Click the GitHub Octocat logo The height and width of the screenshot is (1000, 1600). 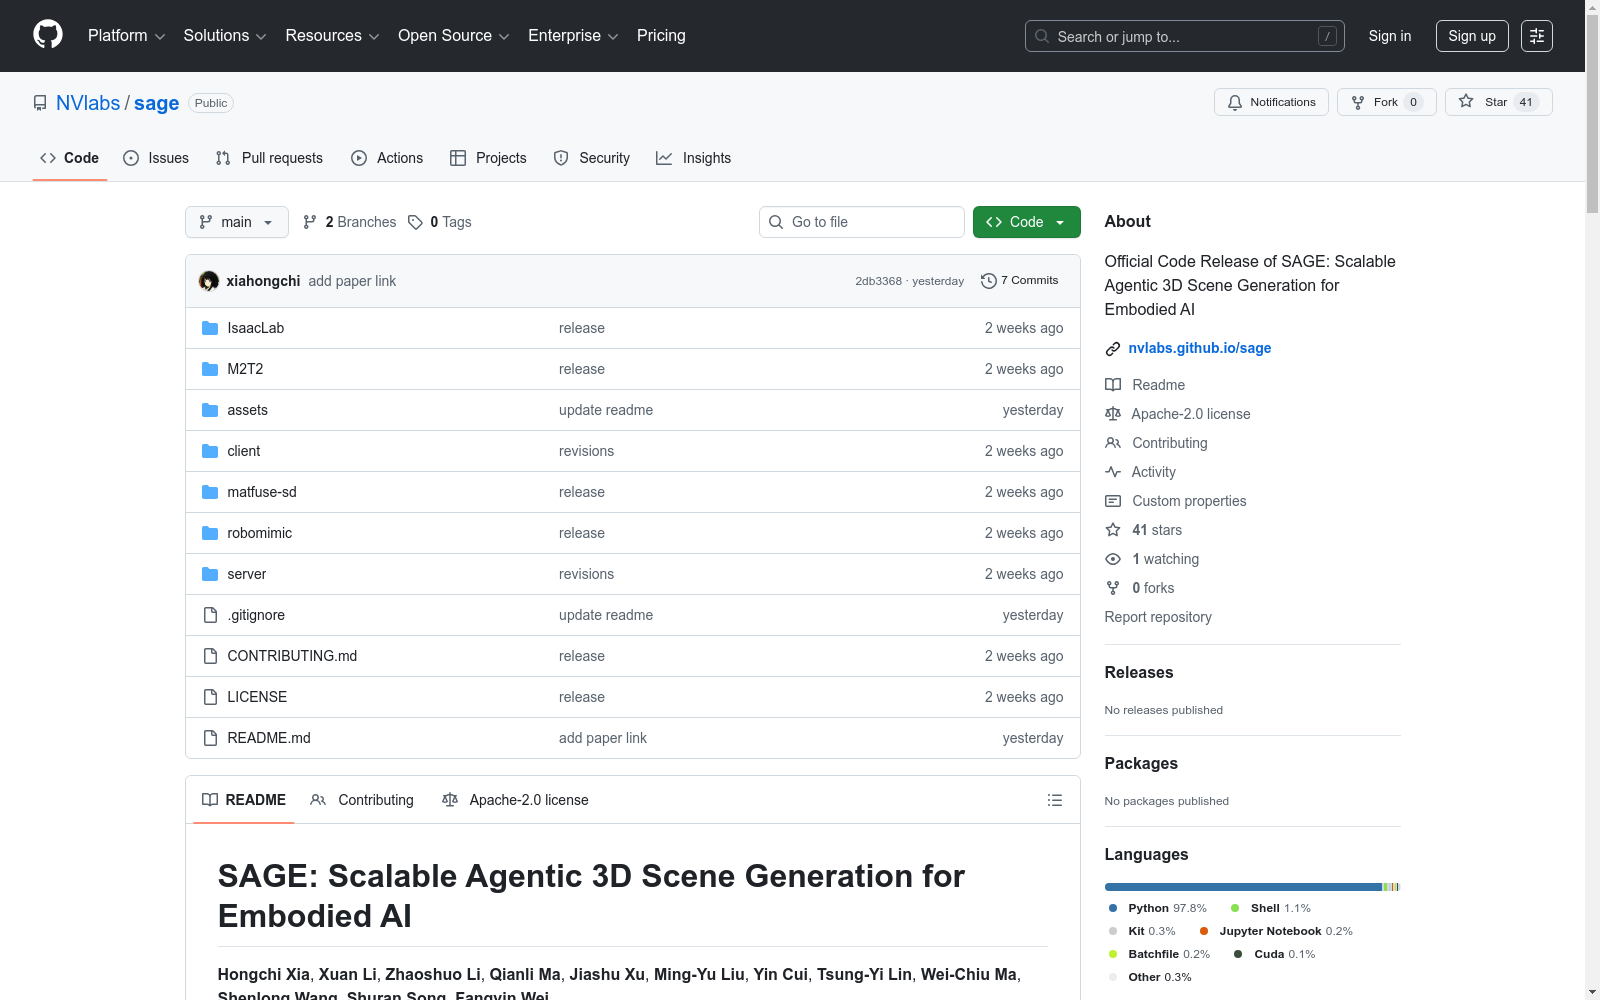pyautogui.click(x=48, y=35)
